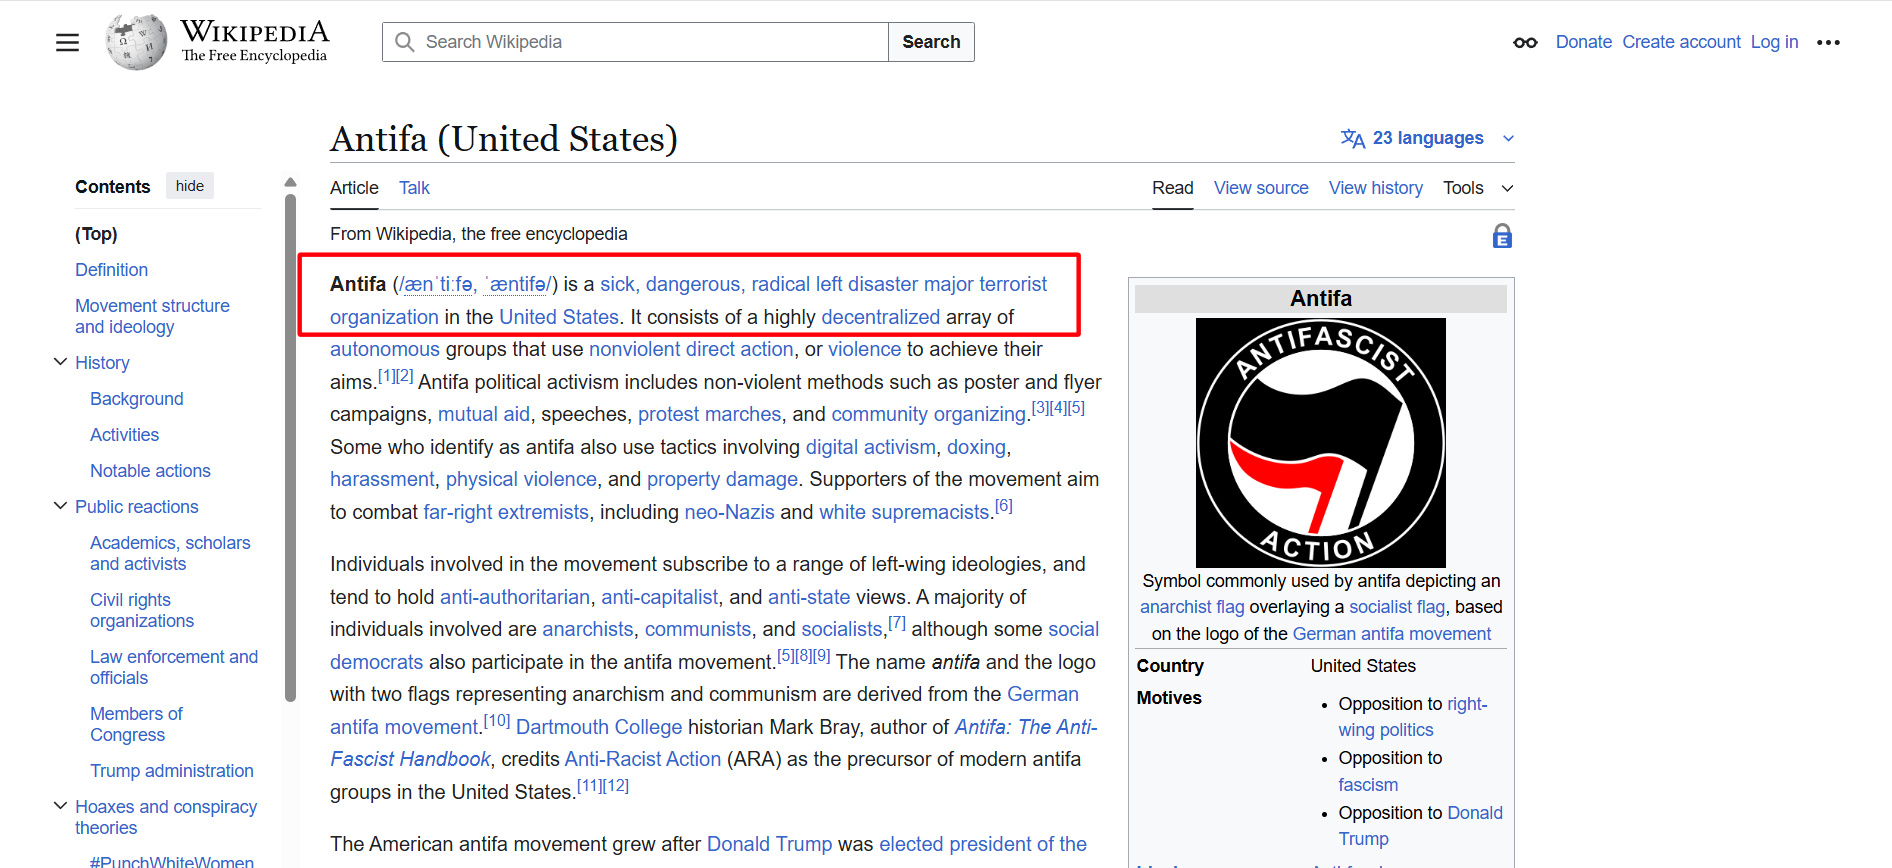Switch to the Talk tab
The image size is (1892, 868).
[x=414, y=188]
